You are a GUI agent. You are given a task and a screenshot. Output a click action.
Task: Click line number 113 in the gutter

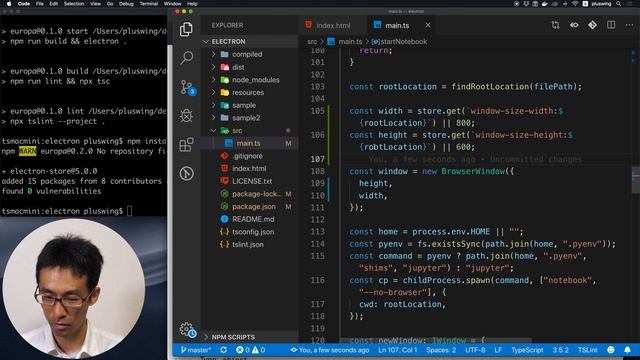tap(317, 231)
